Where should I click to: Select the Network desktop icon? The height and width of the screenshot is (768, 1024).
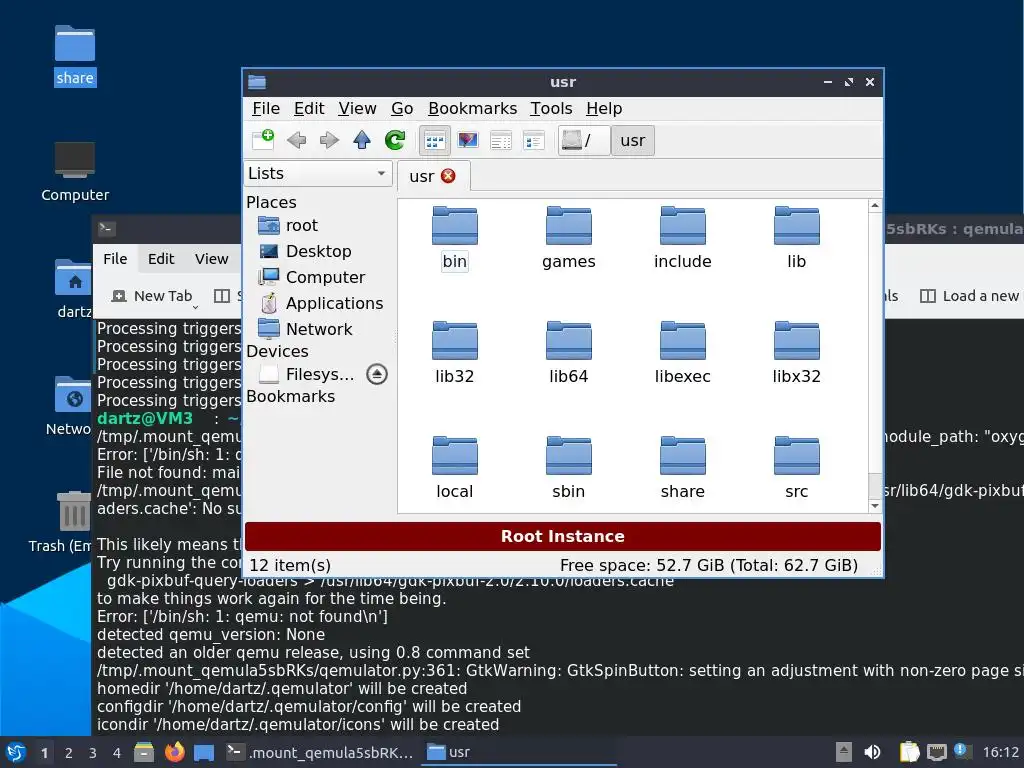pyautogui.click(x=68, y=406)
